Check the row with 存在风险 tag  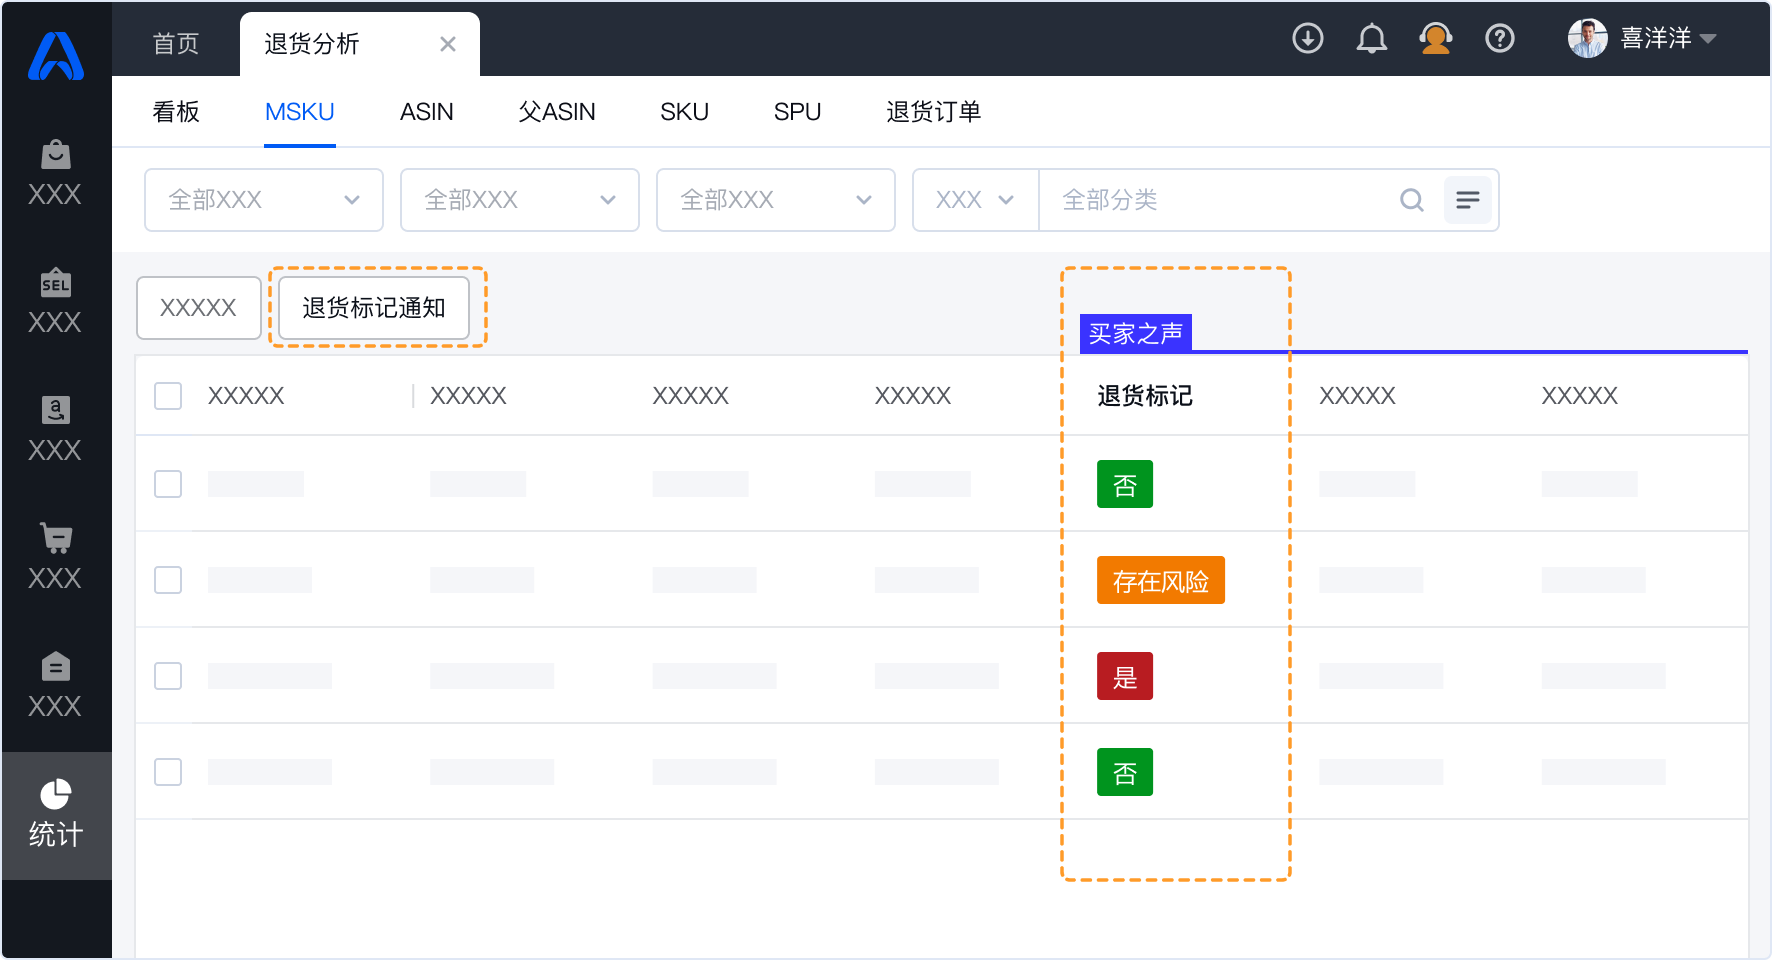(x=168, y=580)
